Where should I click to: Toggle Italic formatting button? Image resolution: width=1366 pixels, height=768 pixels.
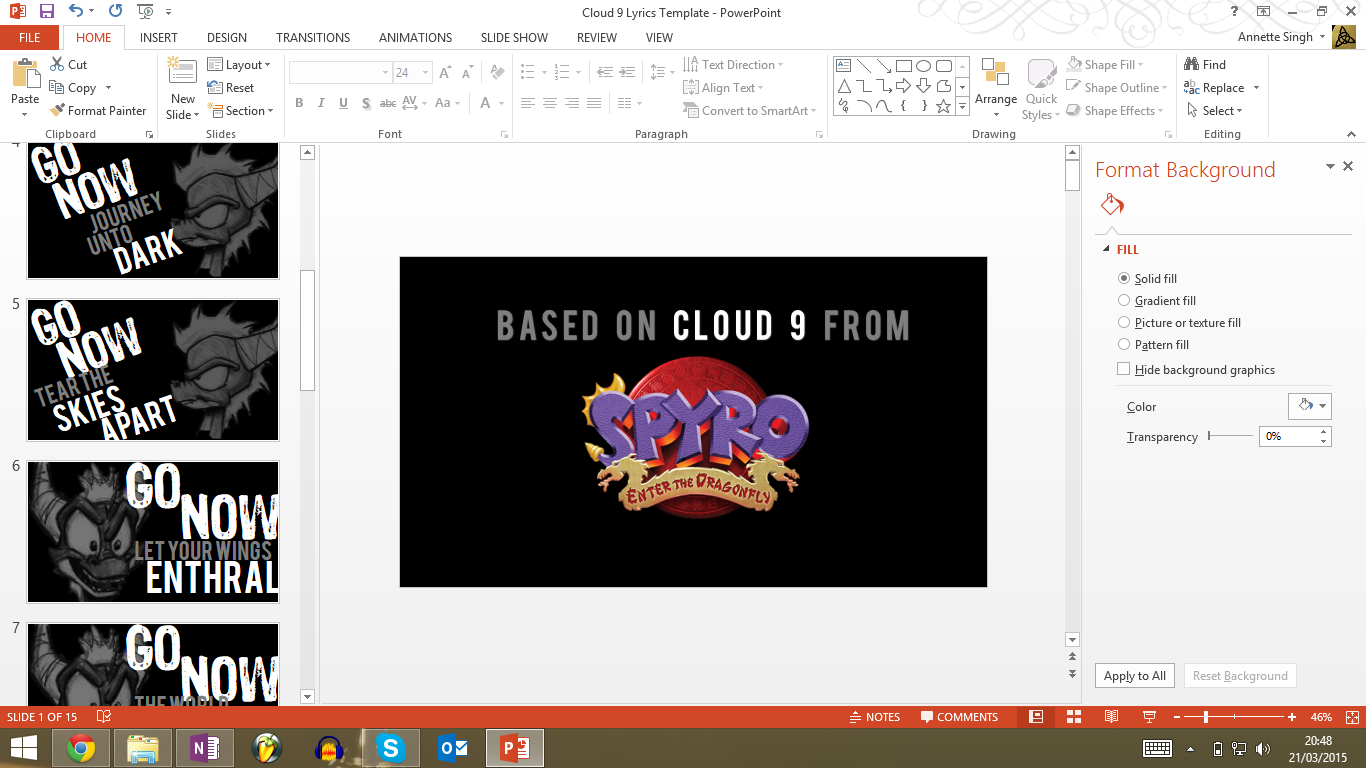tap(321, 103)
